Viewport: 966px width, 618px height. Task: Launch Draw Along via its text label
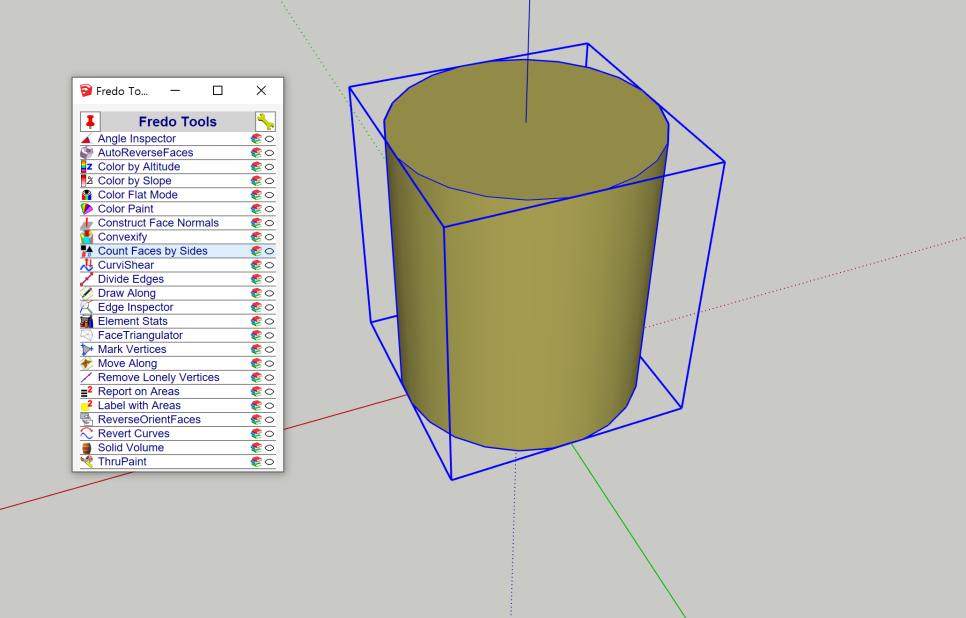pyautogui.click(x=127, y=293)
